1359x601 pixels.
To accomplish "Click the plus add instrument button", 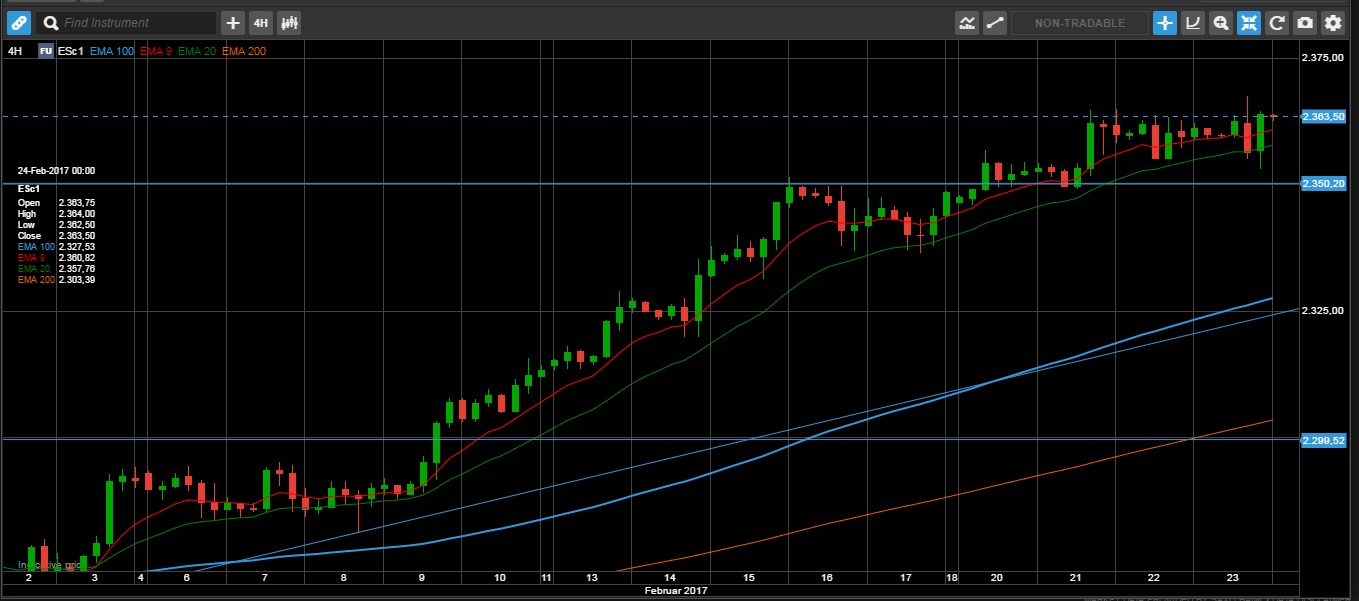I will coord(233,22).
